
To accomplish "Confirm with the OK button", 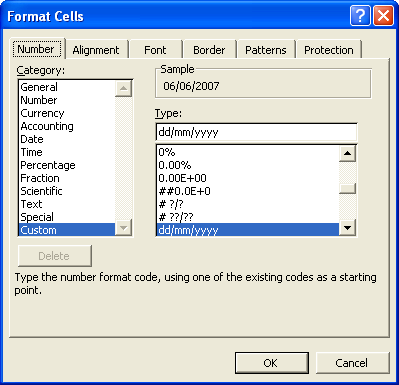I will tap(272, 363).
